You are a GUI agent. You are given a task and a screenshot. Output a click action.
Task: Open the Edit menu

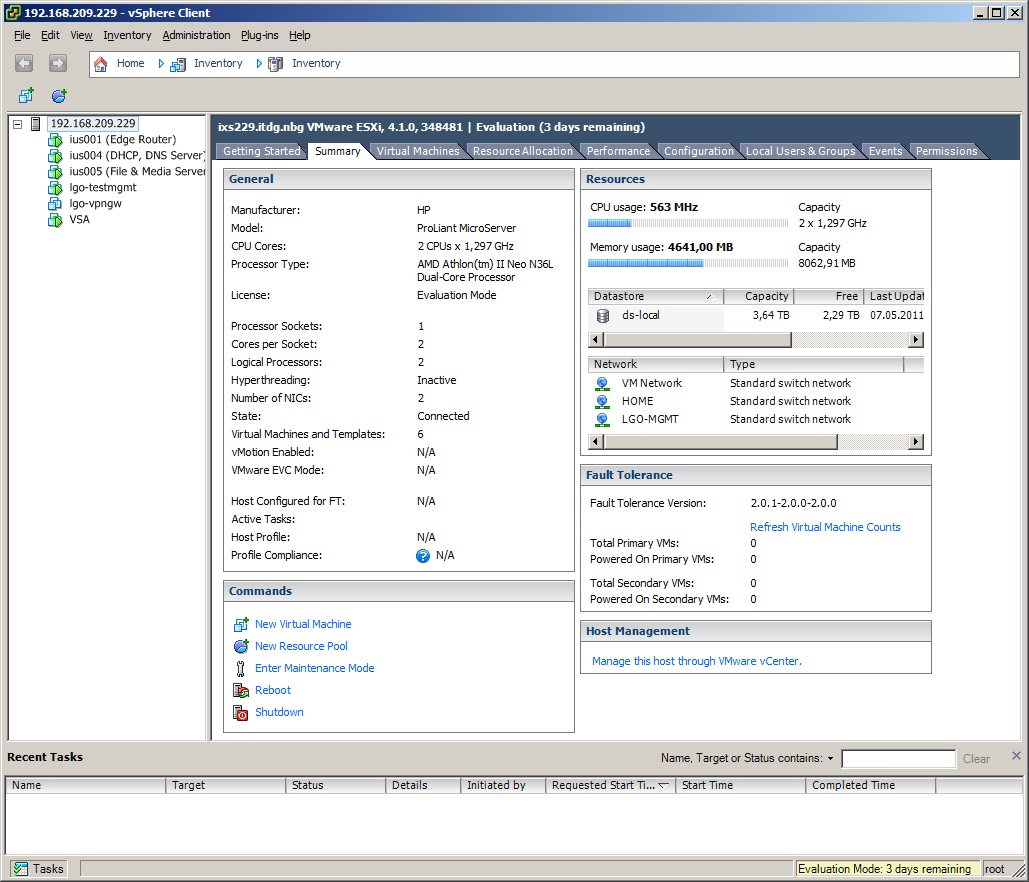50,35
